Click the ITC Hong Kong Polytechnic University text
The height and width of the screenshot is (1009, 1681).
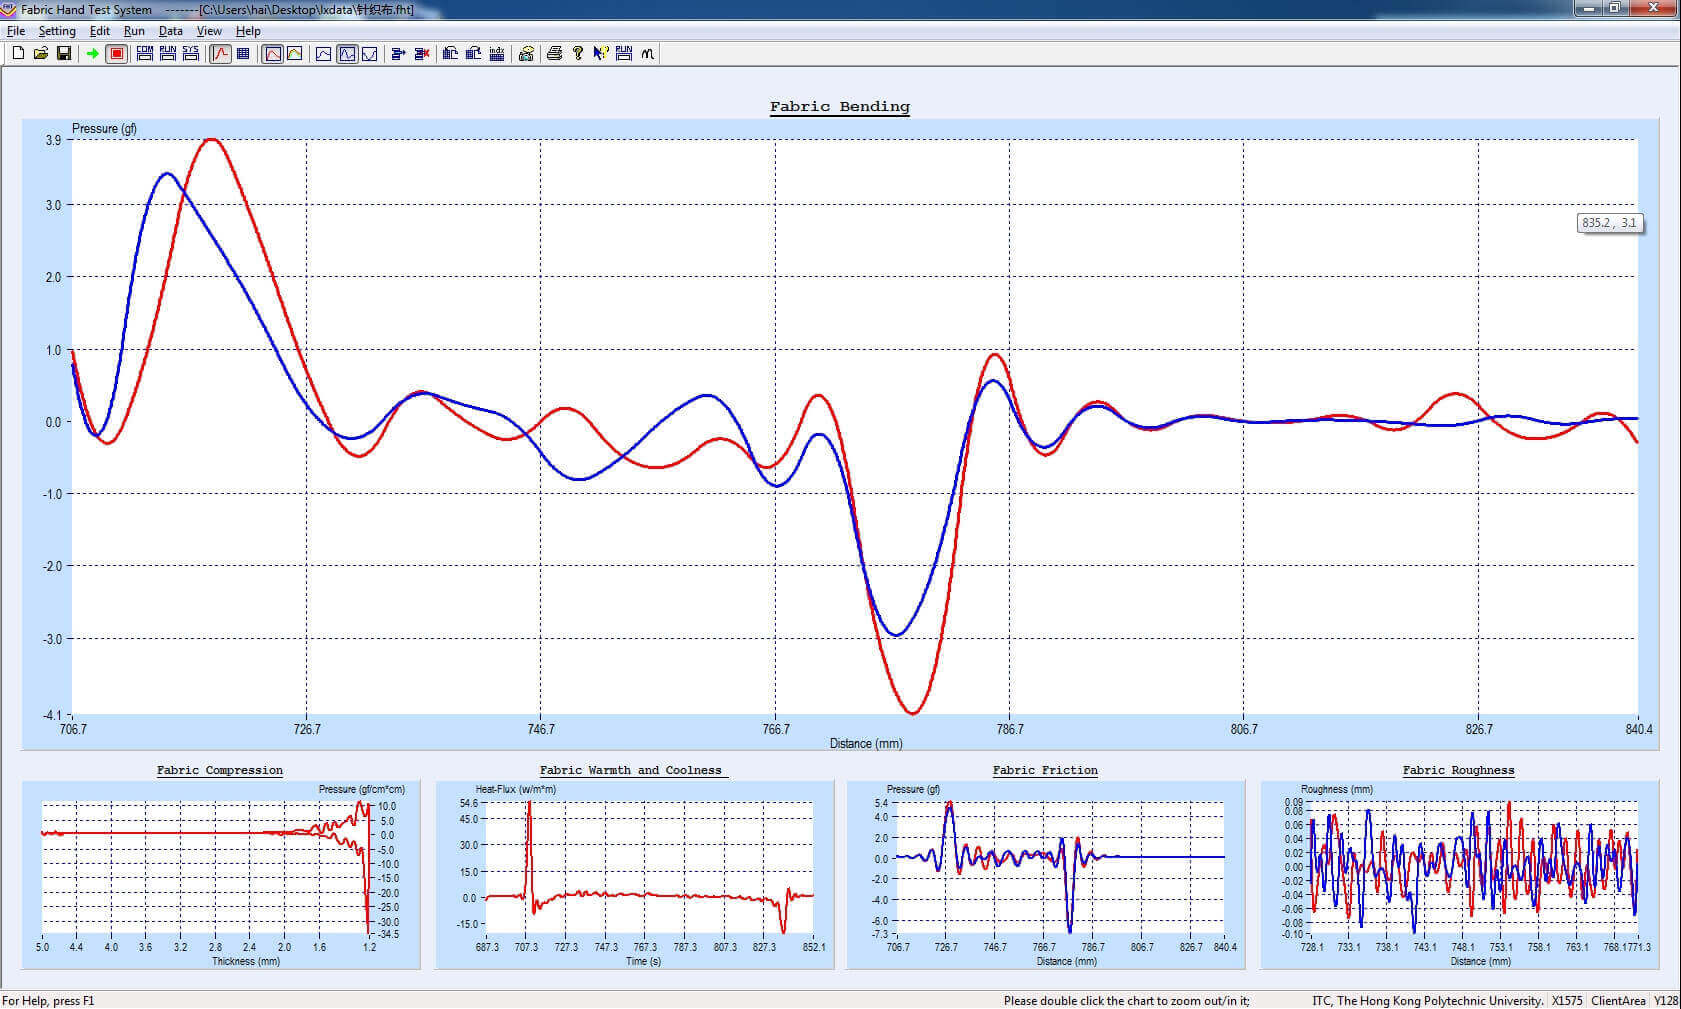coord(1428,1001)
